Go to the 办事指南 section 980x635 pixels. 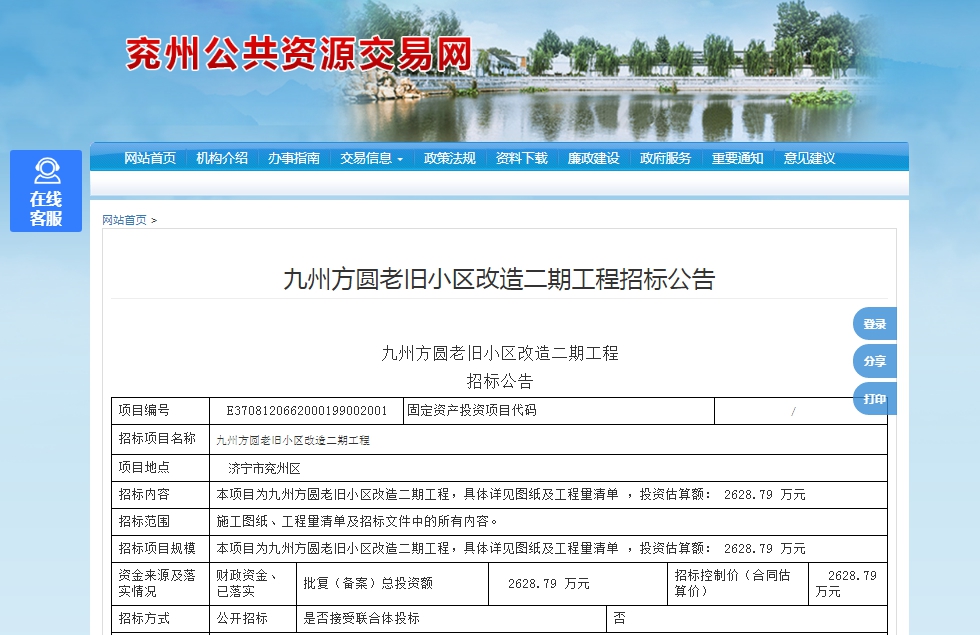coord(294,158)
